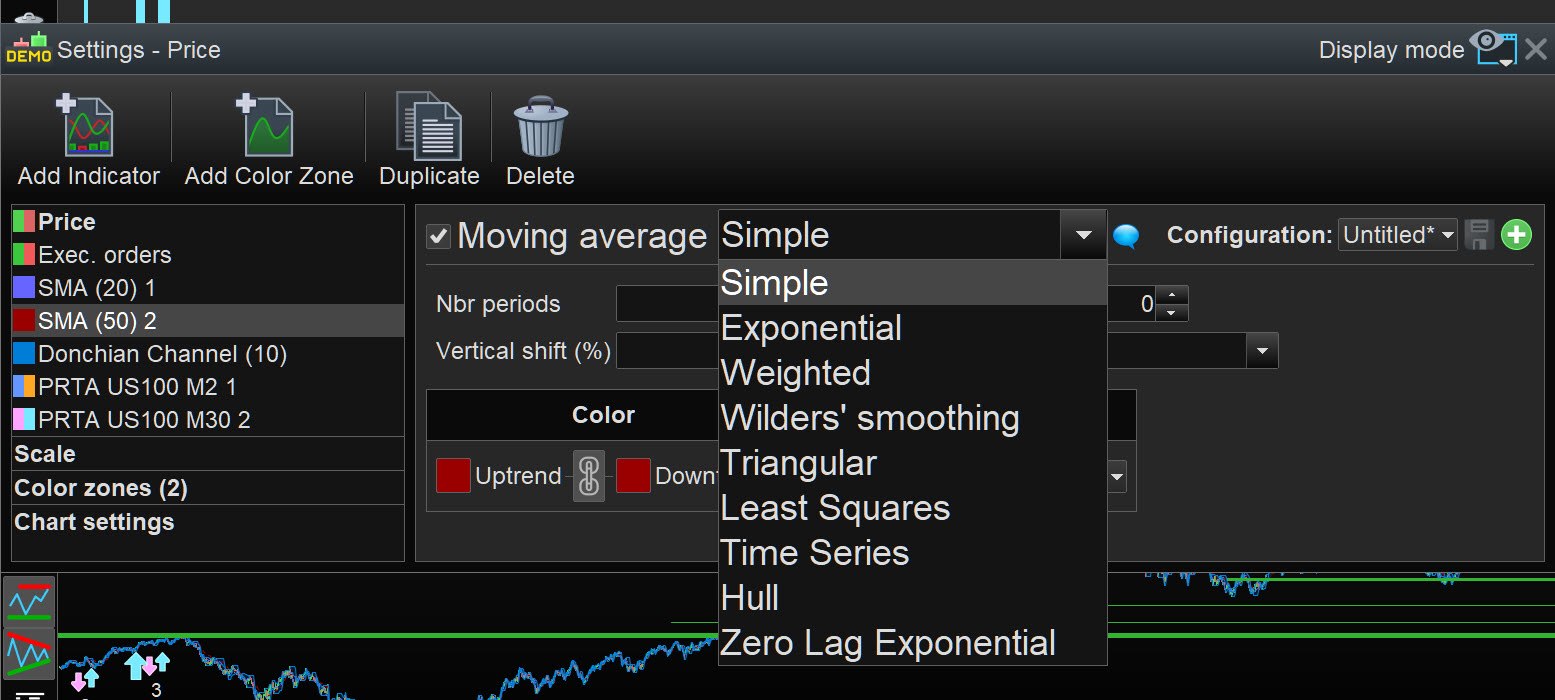Open the Display mode eye icon

1493,47
